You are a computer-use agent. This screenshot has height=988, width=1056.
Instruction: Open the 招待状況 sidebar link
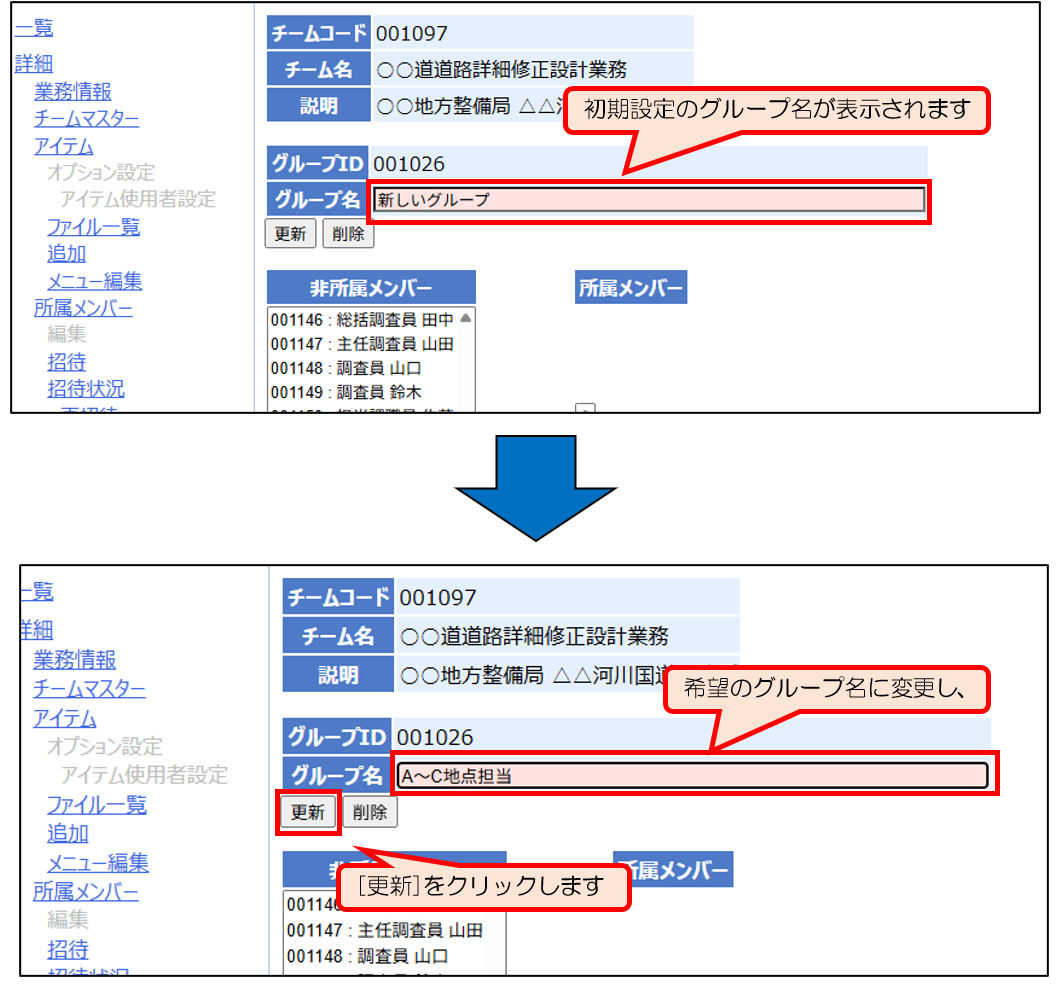click(86, 389)
